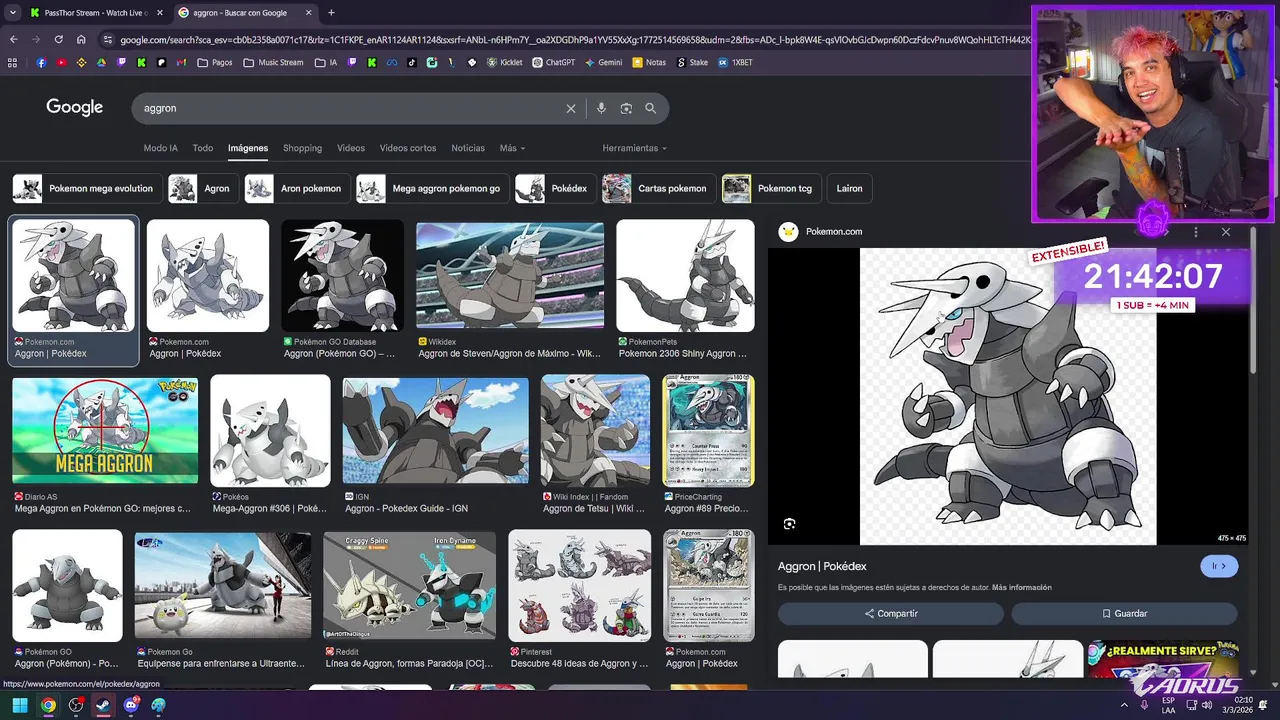1280x720 pixels.
Task: Switch to the Todo results tab
Action: tap(203, 148)
